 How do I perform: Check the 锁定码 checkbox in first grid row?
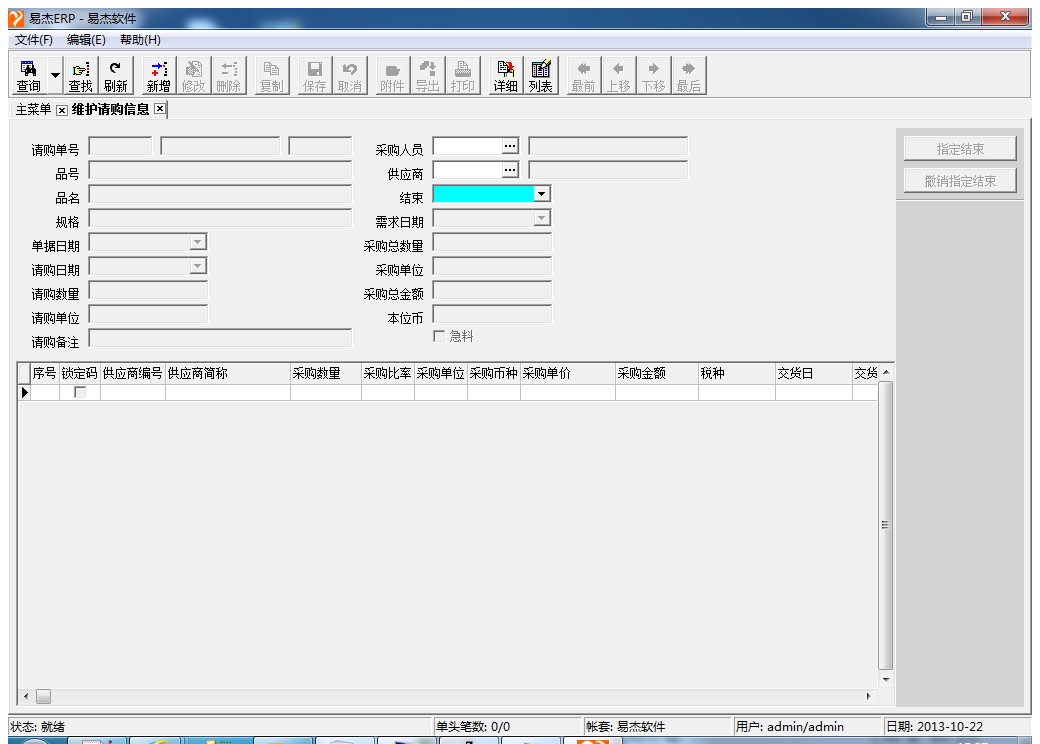point(80,393)
